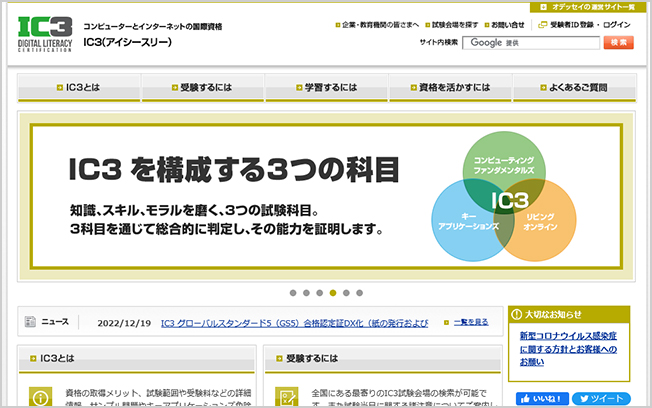Click the pencil form icon in 受験するには panel
The width and height of the screenshot is (652, 408).
[x=286, y=397]
